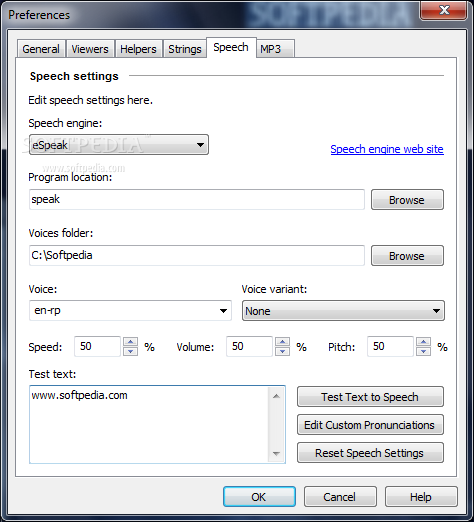The height and width of the screenshot is (522, 474).
Task: Open the Viewers tab
Action: pyautogui.click(x=90, y=49)
